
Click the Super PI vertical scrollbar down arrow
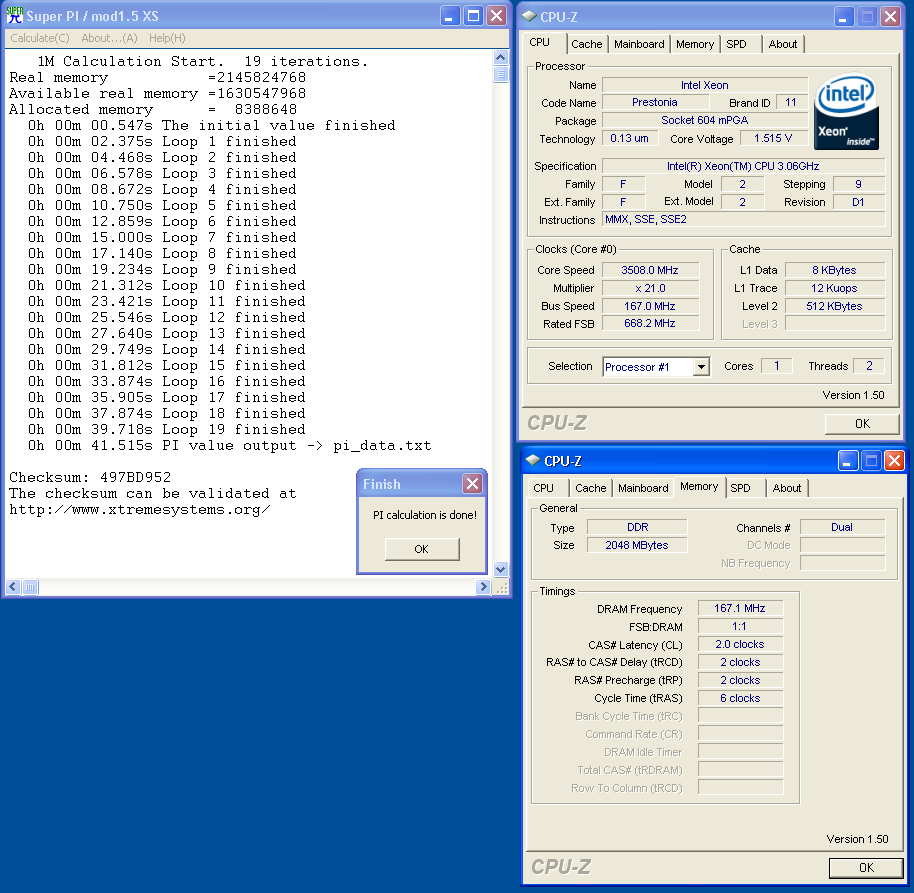500,569
